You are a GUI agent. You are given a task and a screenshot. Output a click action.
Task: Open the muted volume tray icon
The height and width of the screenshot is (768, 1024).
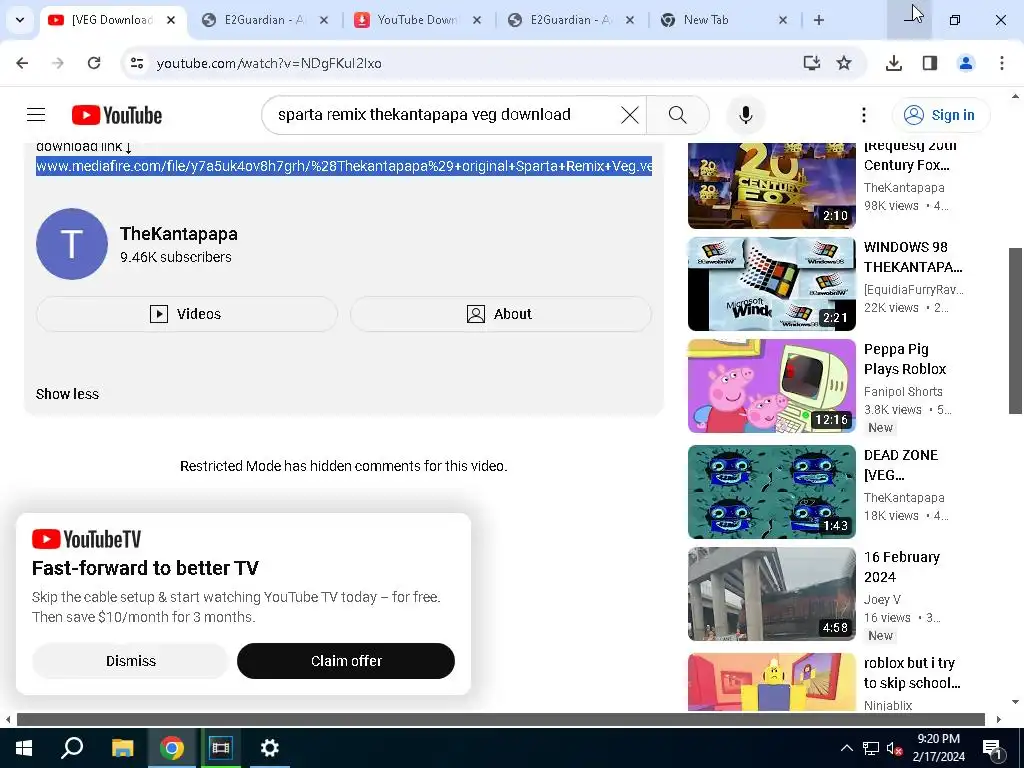point(895,748)
